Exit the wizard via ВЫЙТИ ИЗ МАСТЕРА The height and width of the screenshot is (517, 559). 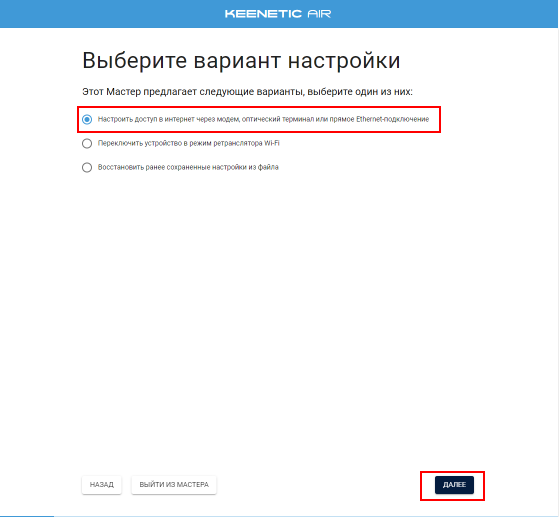tap(174, 485)
